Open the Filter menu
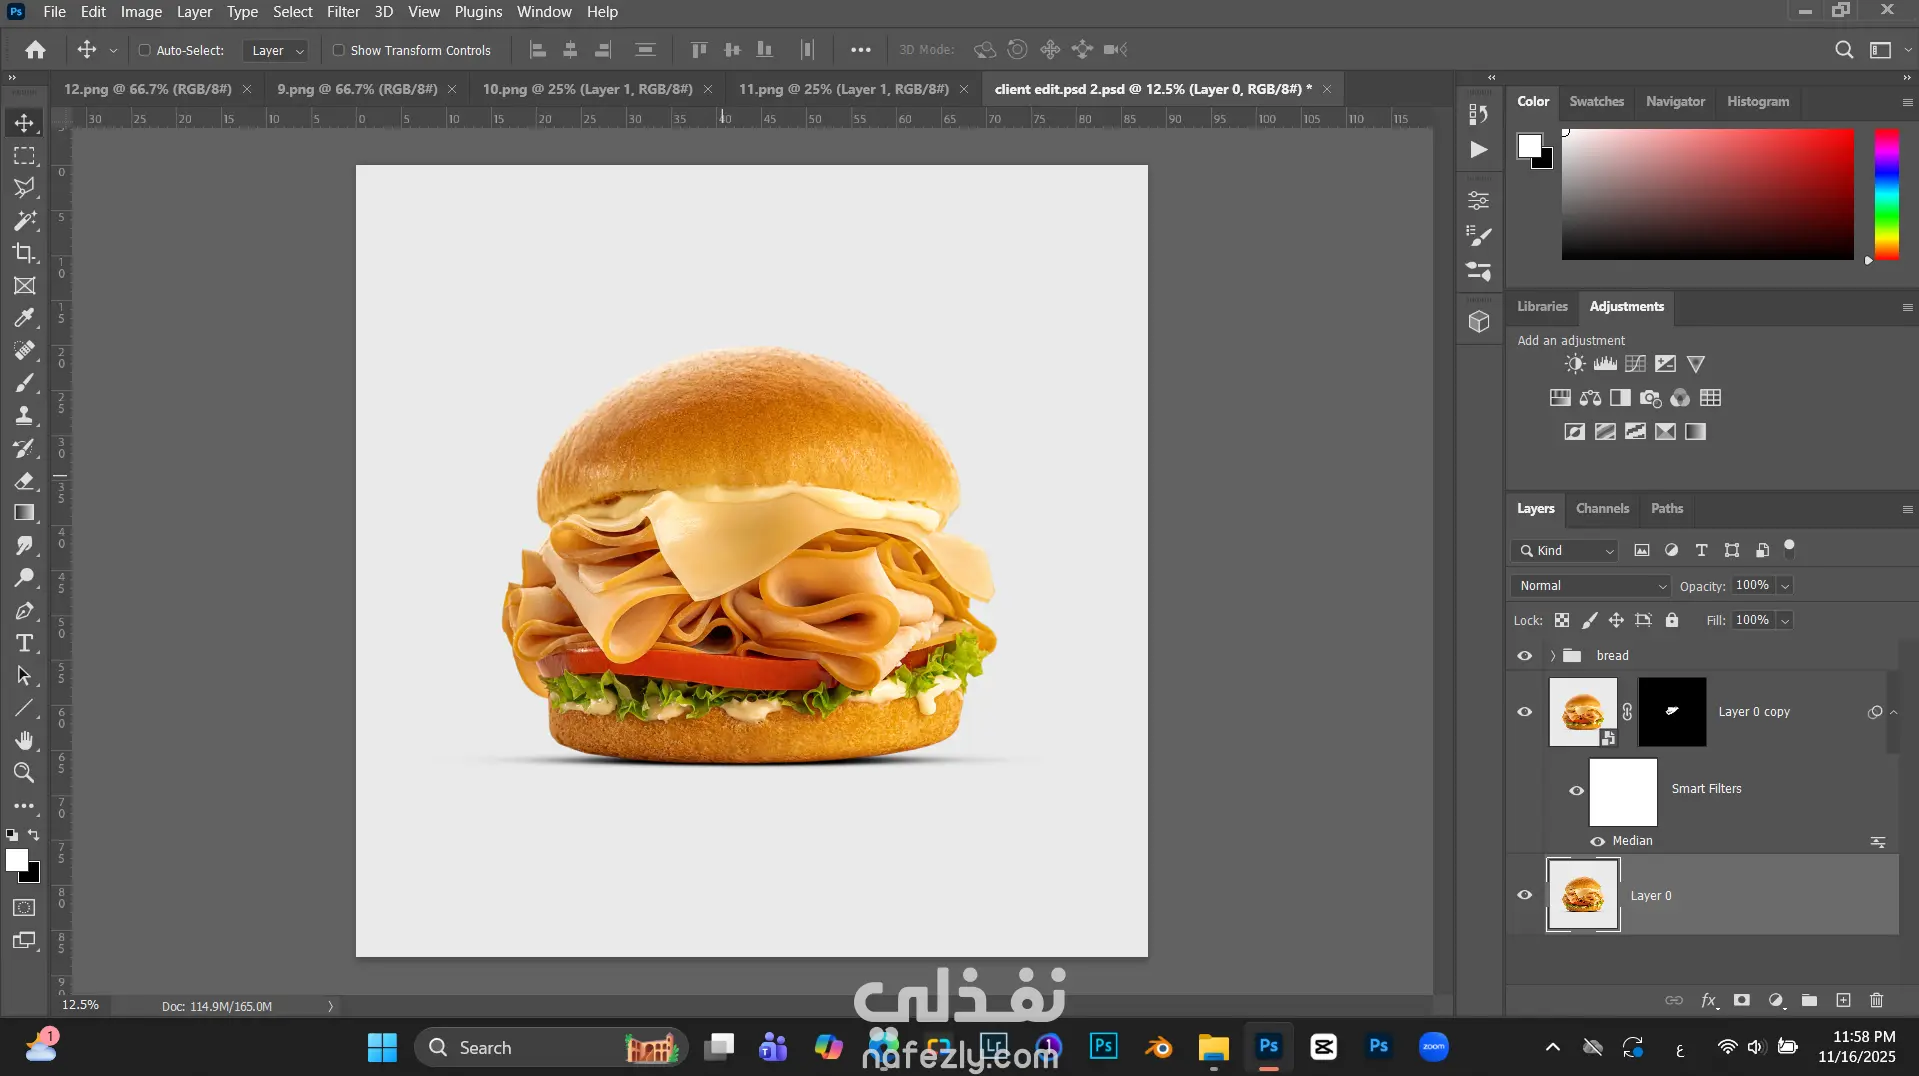Image resolution: width=1919 pixels, height=1076 pixels. 343,12
